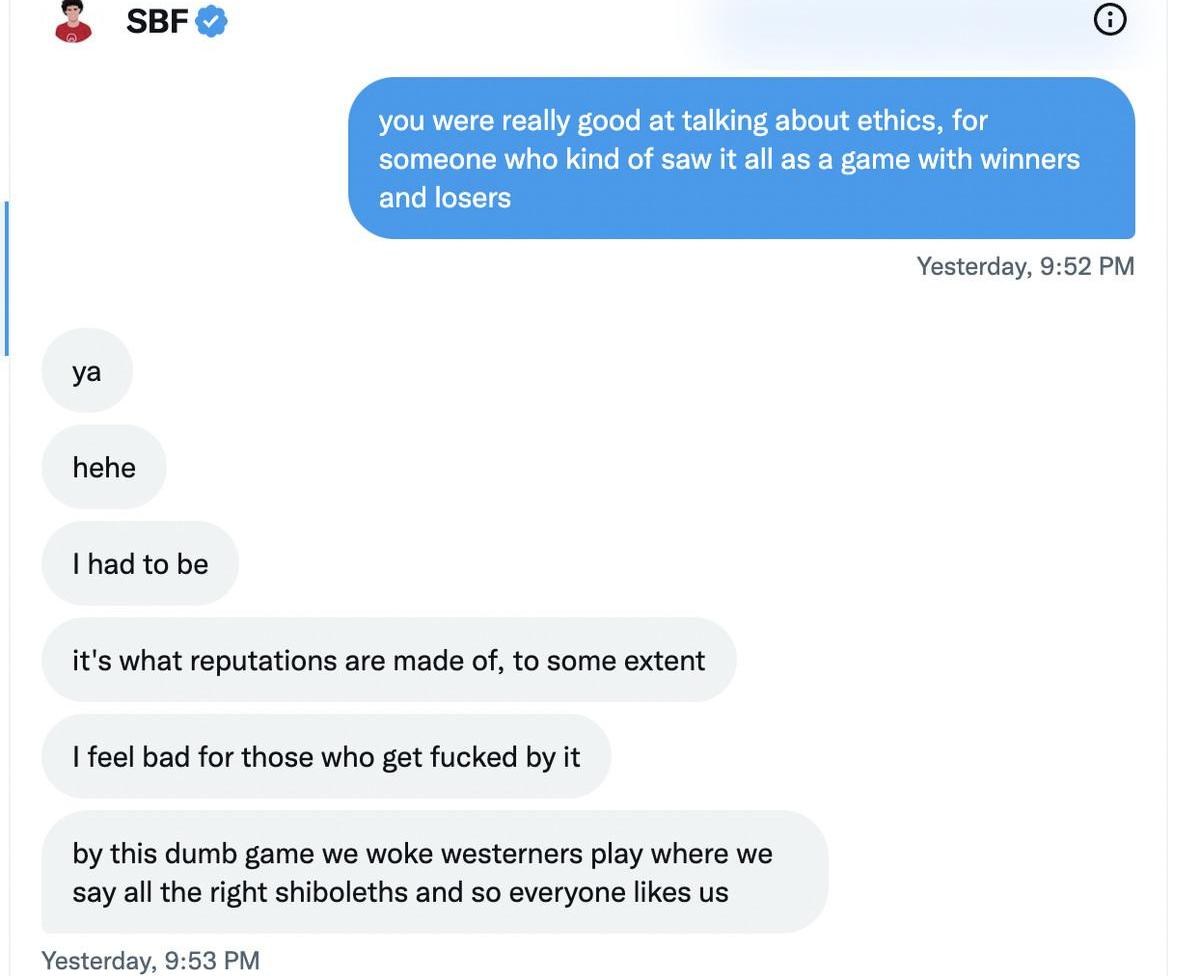Open SBF's profile avatar picture
This screenshot has width=1200, height=976.
coord(73,21)
